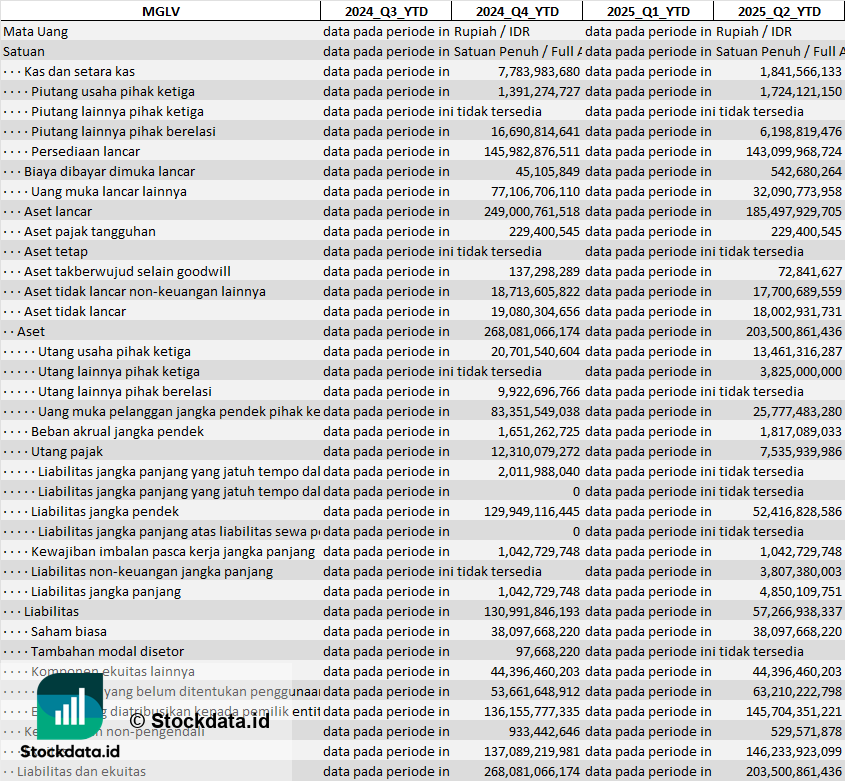
Task: Select the Utang pajak row label
Action: pos(67,451)
